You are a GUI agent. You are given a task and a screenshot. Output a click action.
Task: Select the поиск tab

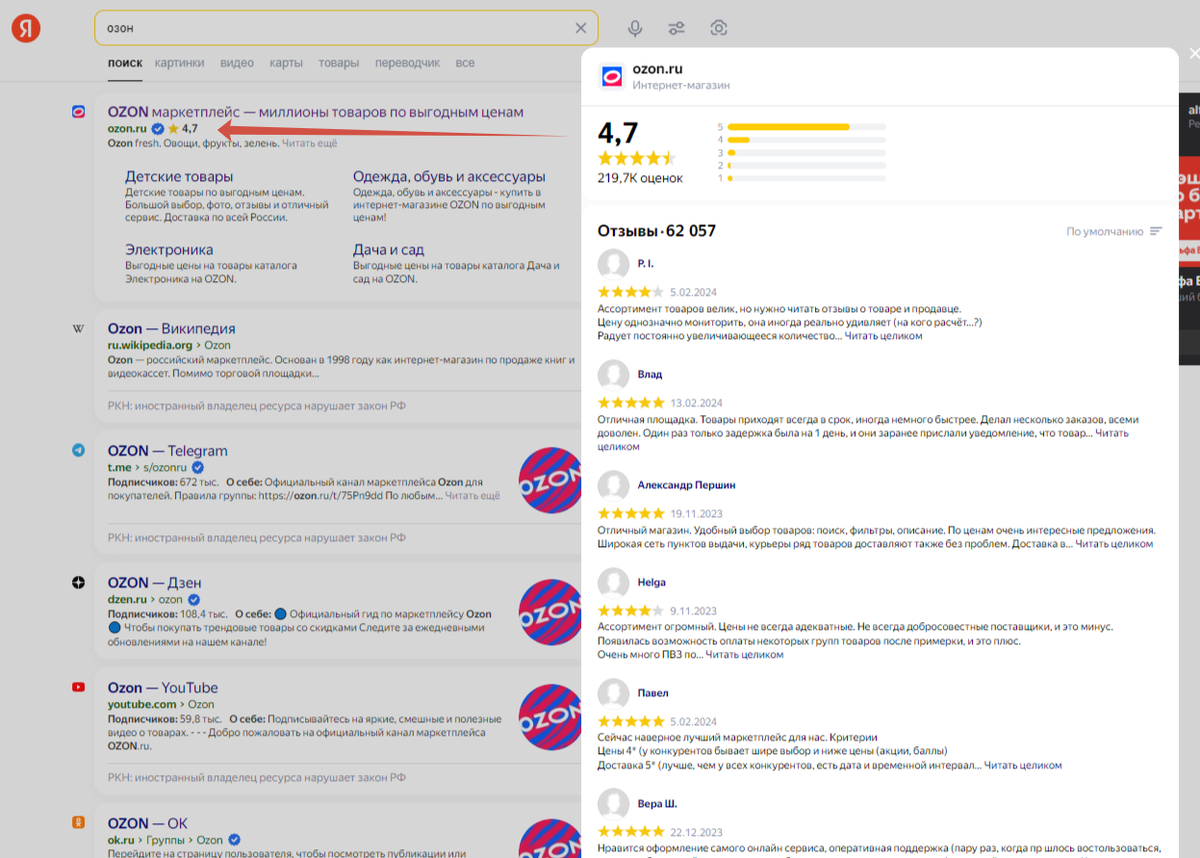click(x=125, y=62)
